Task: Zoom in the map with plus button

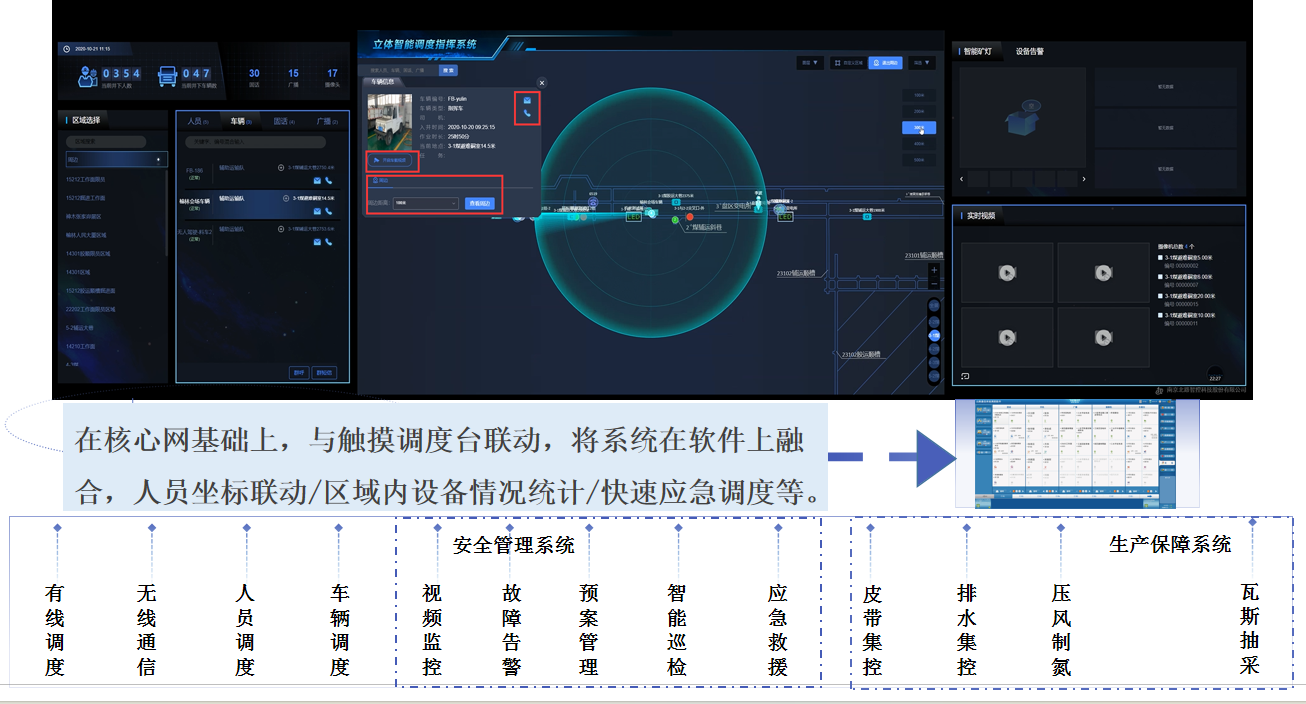Action: tap(934, 270)
